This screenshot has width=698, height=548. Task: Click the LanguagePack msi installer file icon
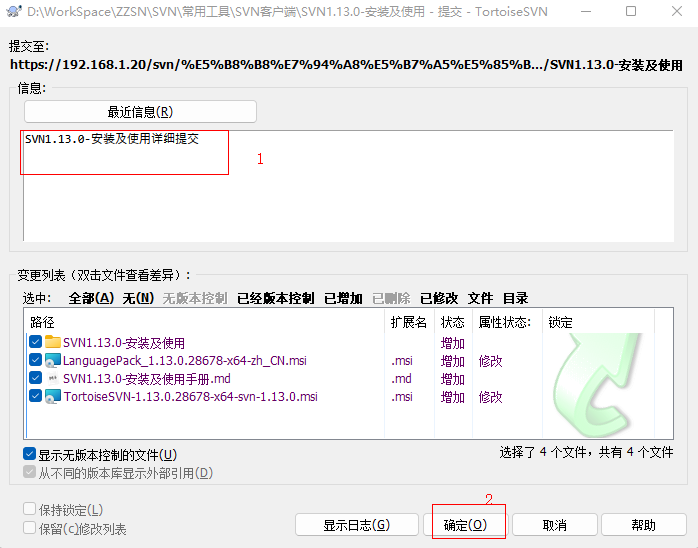[53, 361]
